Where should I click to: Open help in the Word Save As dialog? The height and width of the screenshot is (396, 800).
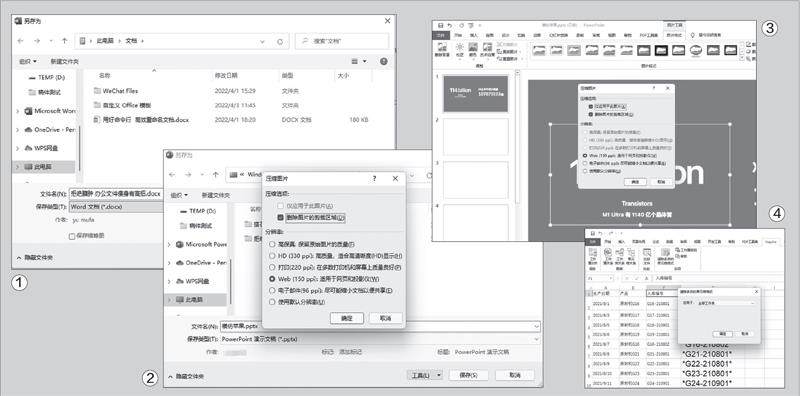click(x=384, y=61)
